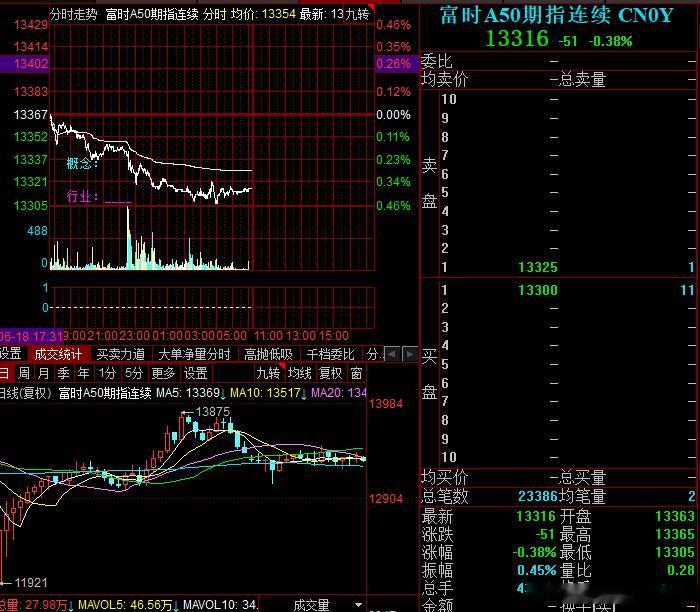Click the 总笔数 value 23386
This screenshot has height=612, width=700.
coord(538,496)
